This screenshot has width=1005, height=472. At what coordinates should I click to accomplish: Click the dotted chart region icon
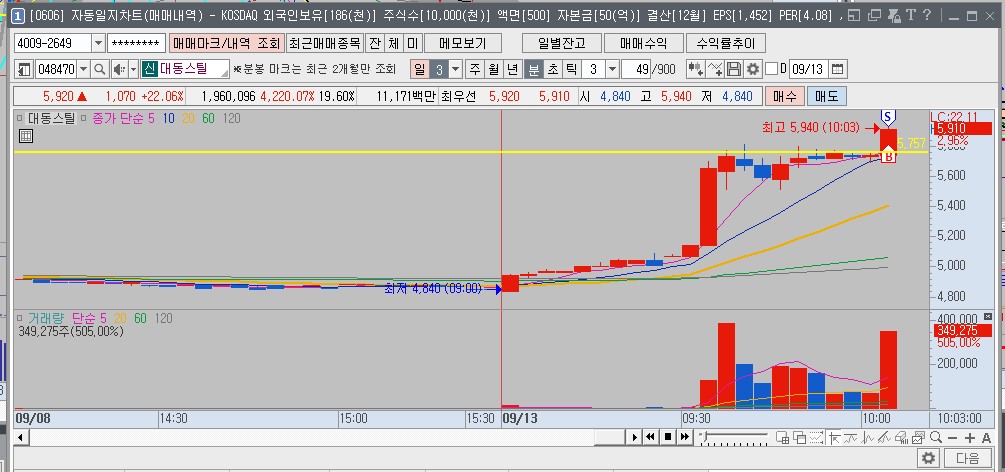pos(817,437)
